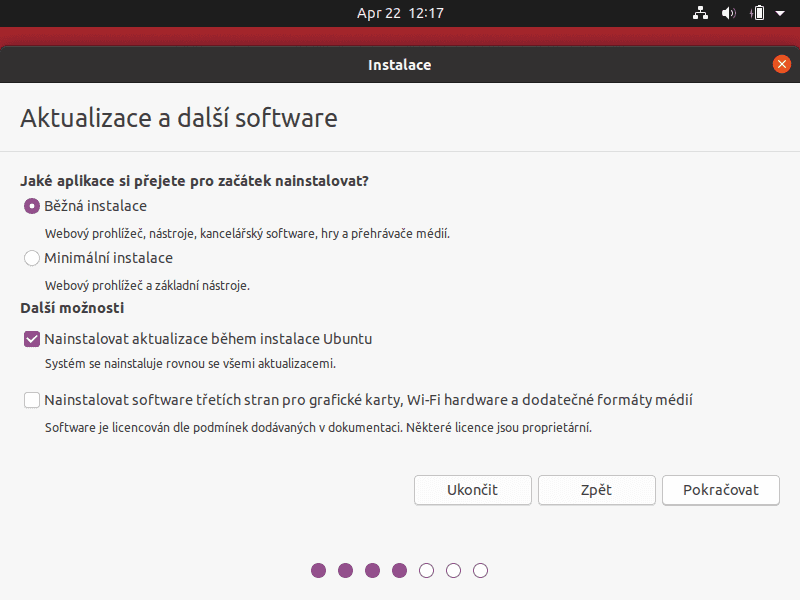Click Pokračovat to continue
The height and width of the screenshot is (600, 800).
tap(720, 490)
